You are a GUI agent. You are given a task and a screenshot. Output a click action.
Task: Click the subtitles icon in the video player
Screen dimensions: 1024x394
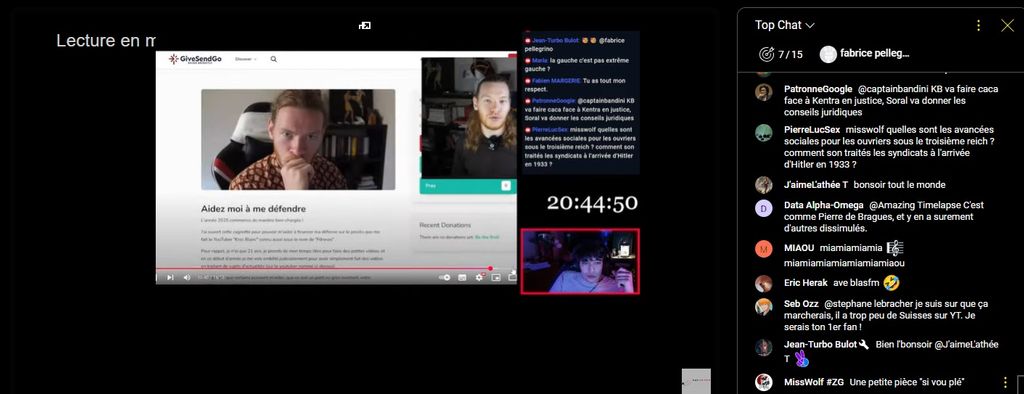(x=462, y=278)
